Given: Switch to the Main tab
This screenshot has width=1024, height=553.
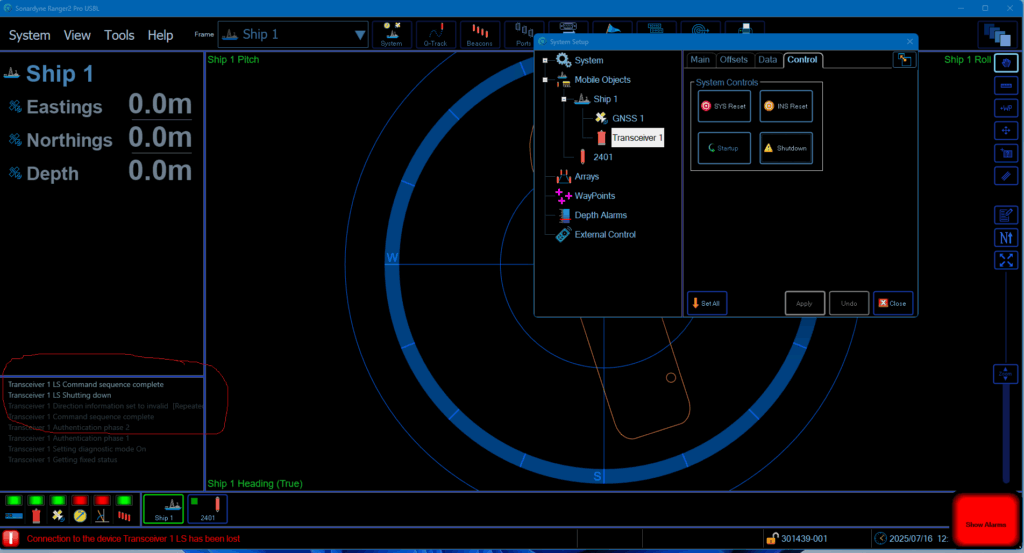Looking at the screenshot, I should [x=699, y=59].
